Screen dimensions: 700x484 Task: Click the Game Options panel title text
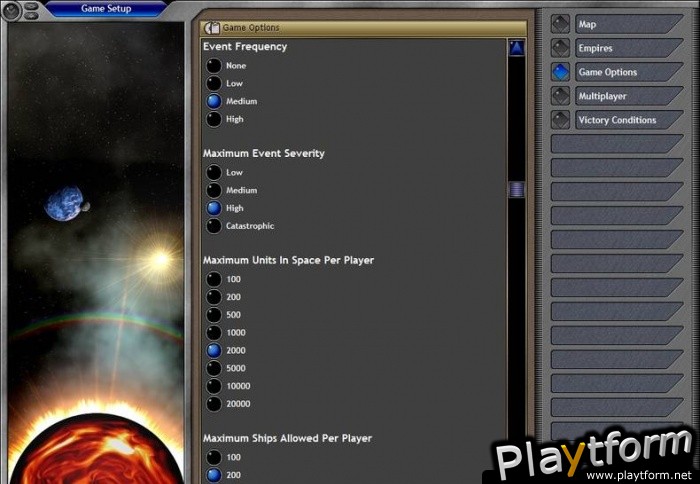(x=251, y=28)
